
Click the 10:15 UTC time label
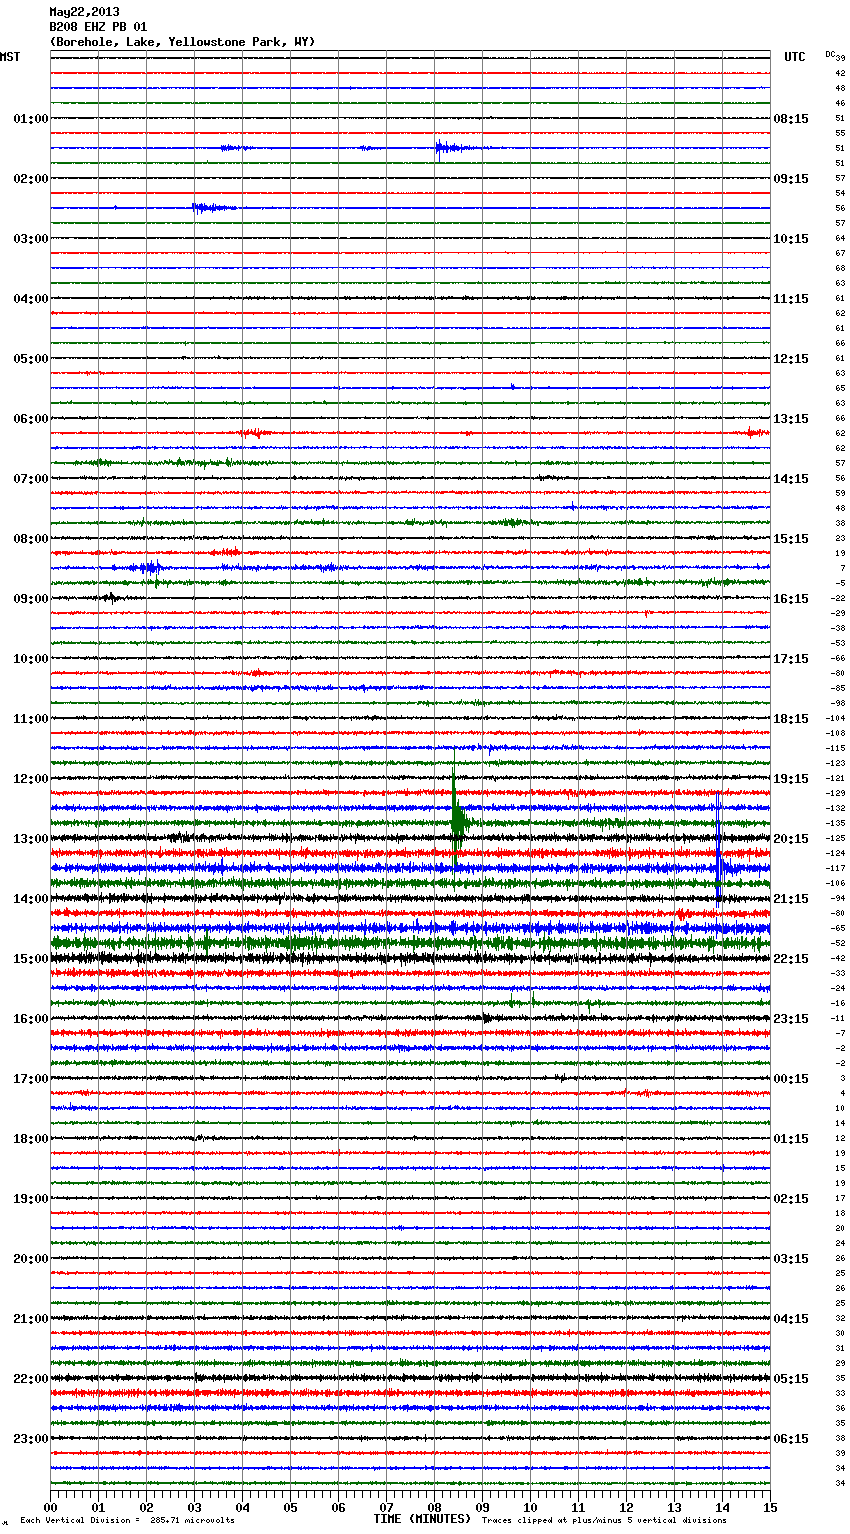pos(791,239)
